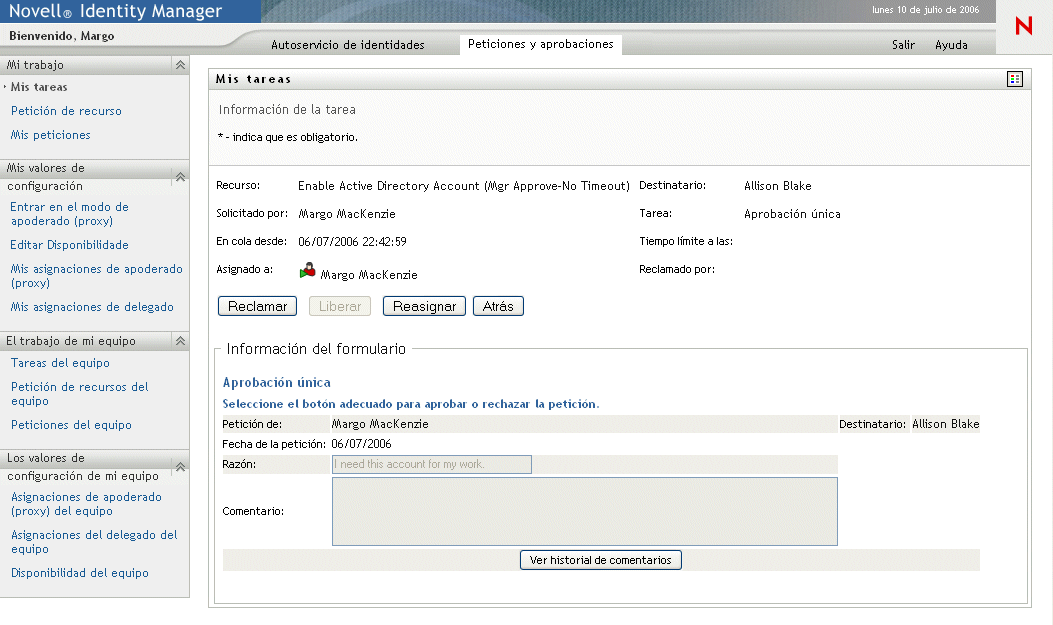Click the Razón input field
This screenshot has width=1053, height=625.
pos(432,465)
